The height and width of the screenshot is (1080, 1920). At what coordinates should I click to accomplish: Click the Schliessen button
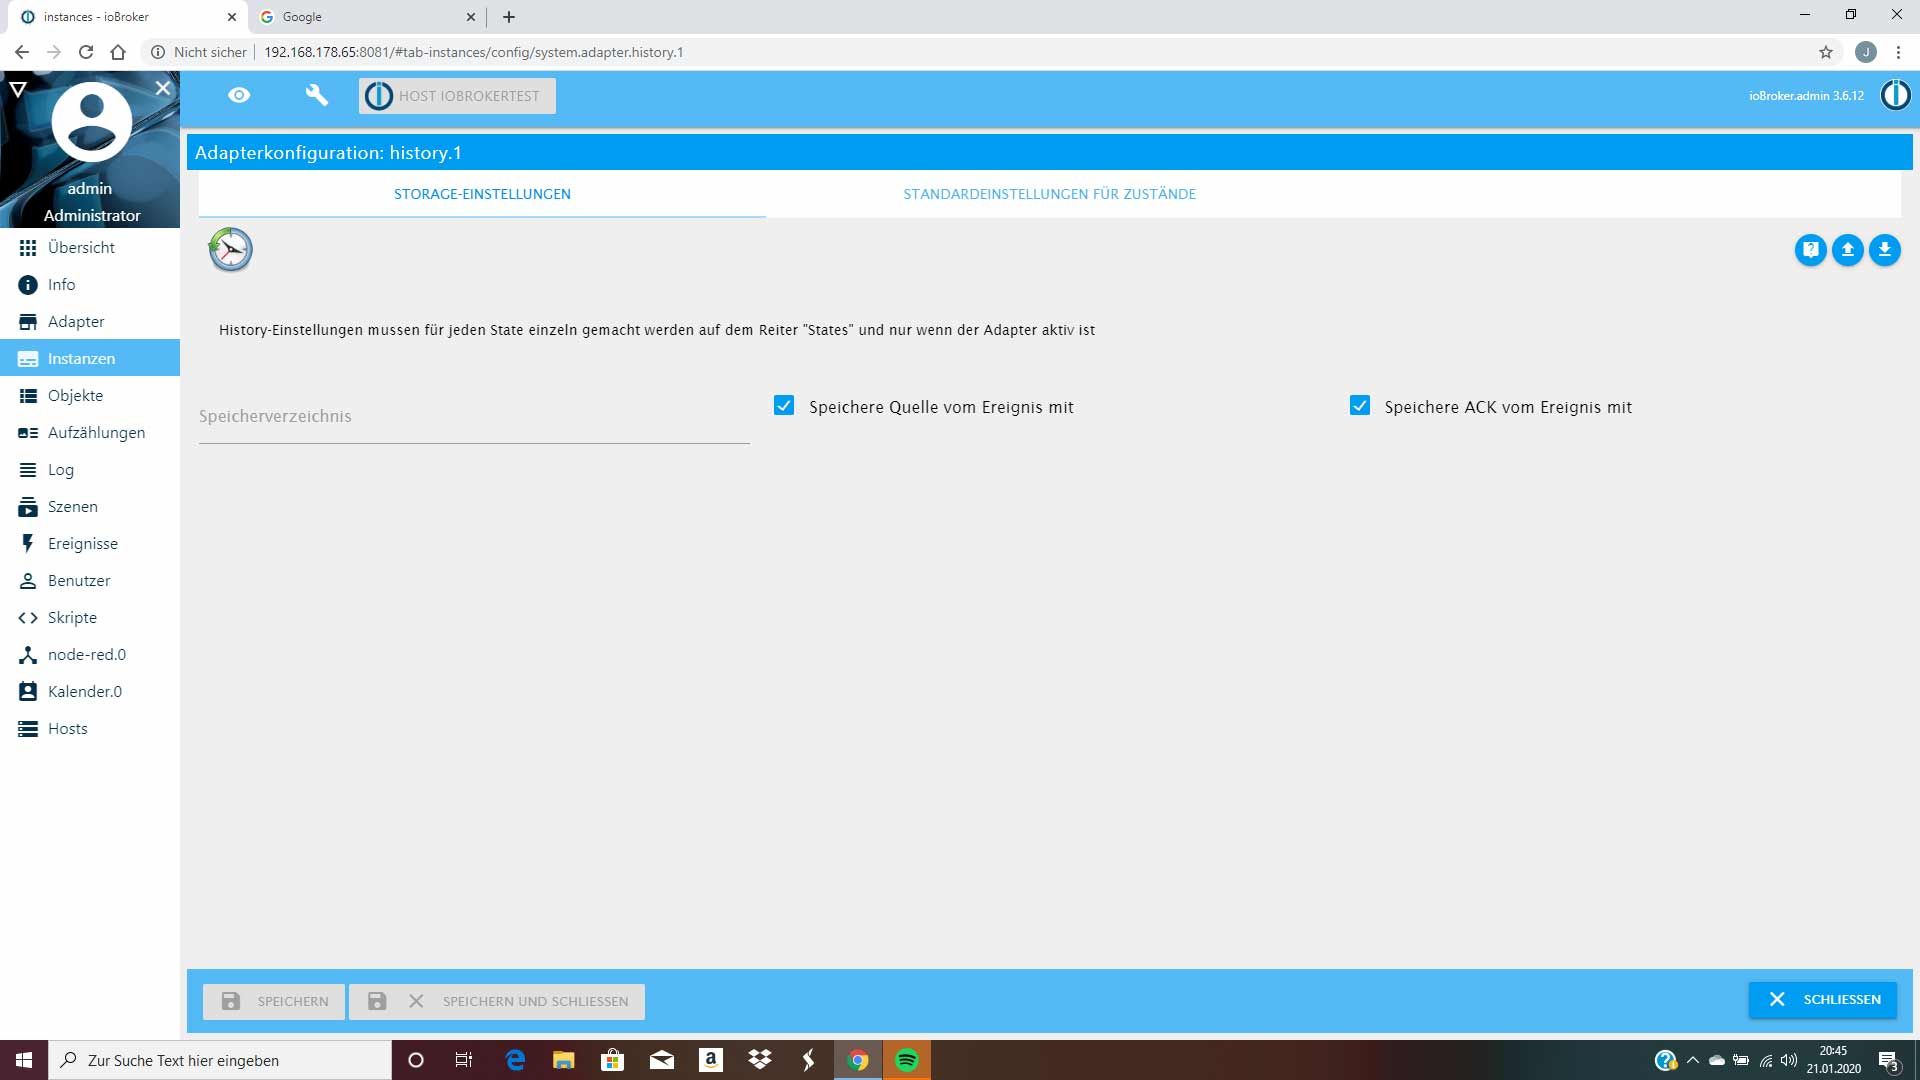[1822, 1000]
